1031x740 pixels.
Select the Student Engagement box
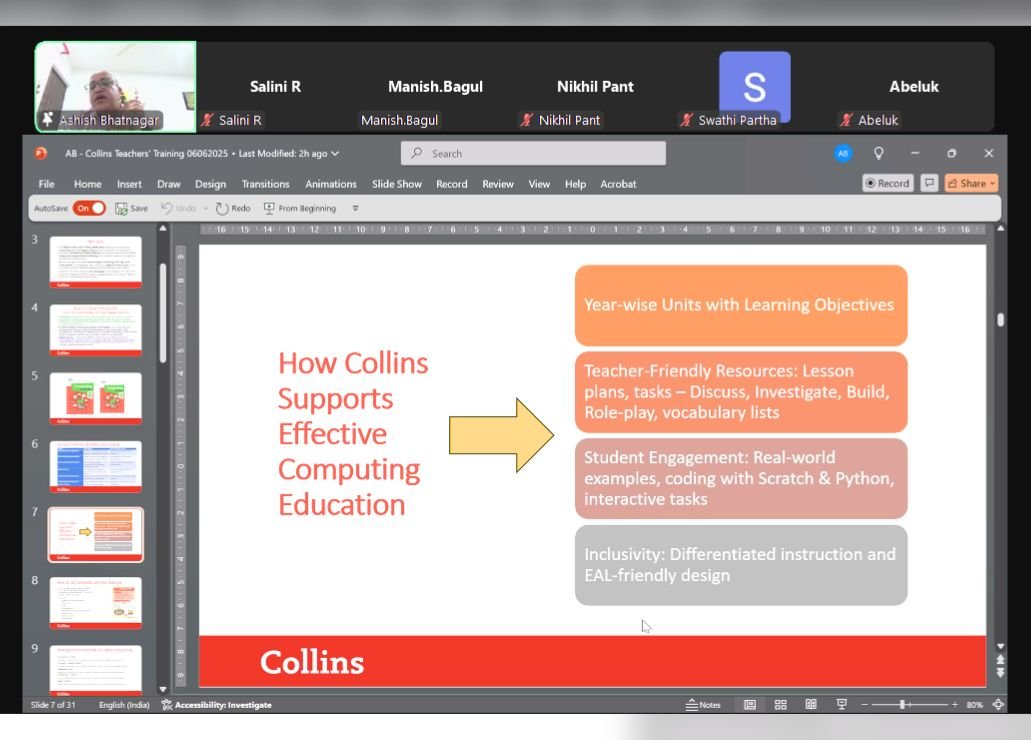click(741, 478)
